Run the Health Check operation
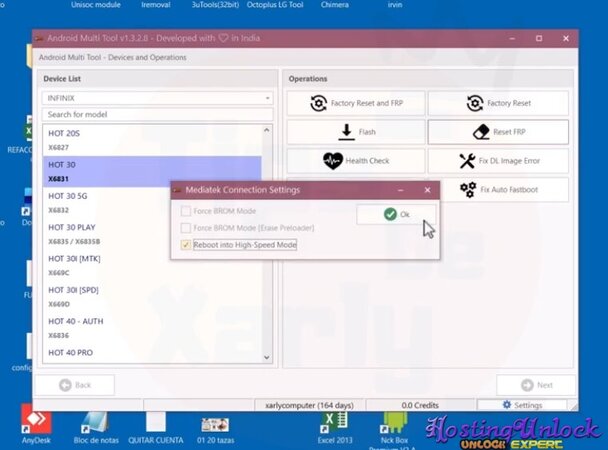The width and height of the screenshot is (608, 450). pos(355,161)
